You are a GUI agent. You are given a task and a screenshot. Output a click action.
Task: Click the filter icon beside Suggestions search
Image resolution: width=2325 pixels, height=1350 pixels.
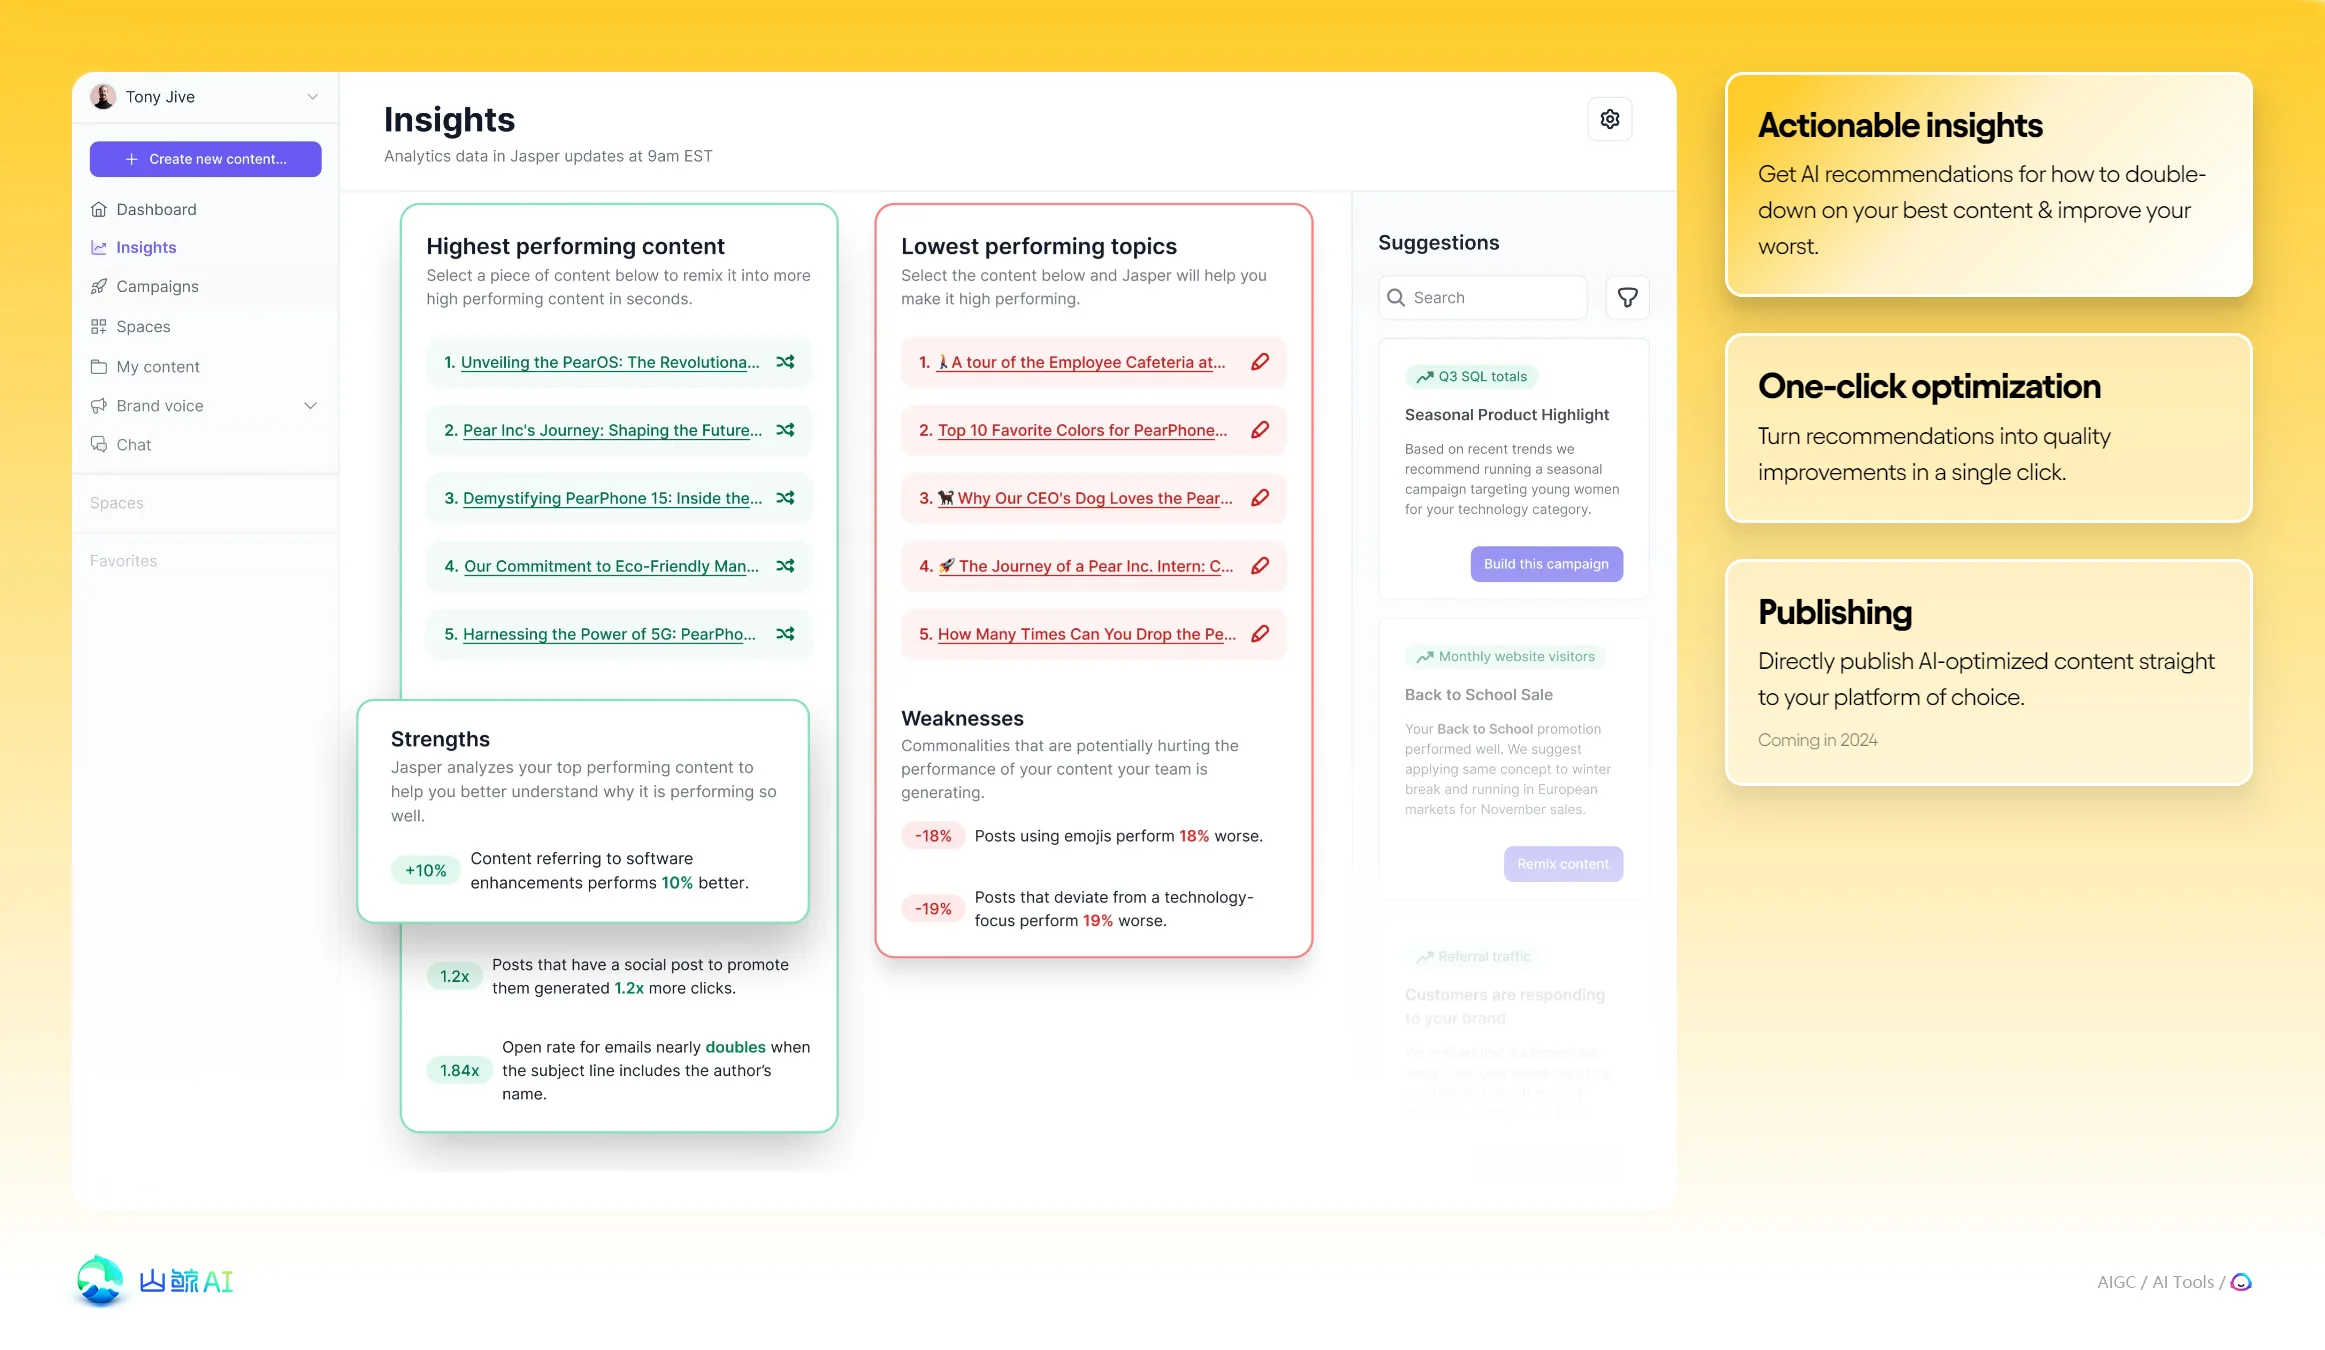tap(1628, 298)
